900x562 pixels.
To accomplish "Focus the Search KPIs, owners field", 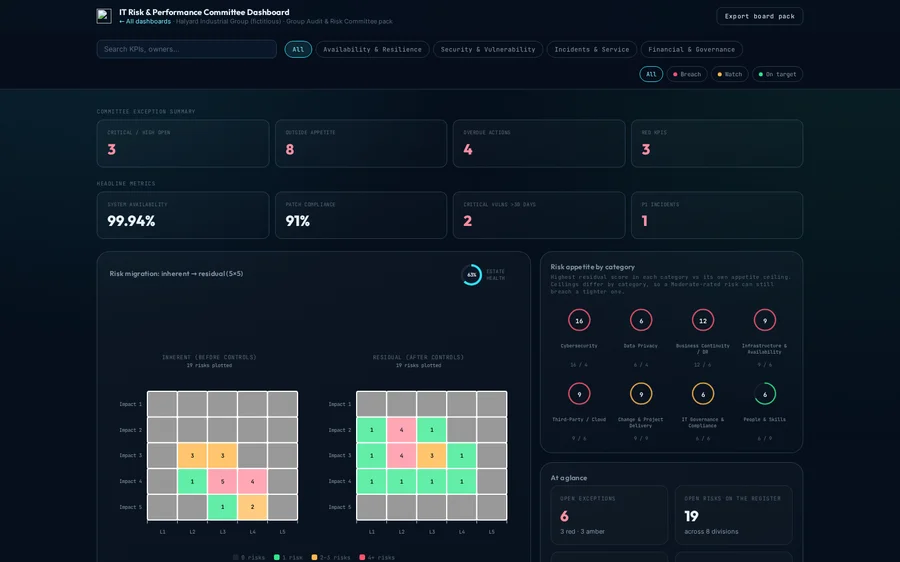I will coord(187,49).
